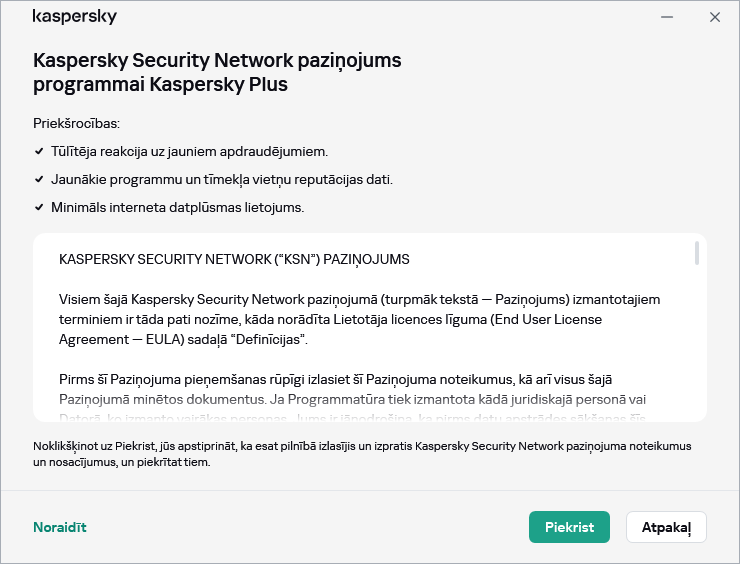Click checkmark beside Tūlītēja reakcija benefit
This screenshot has height=564, width=740.
(x=38, y=151)
